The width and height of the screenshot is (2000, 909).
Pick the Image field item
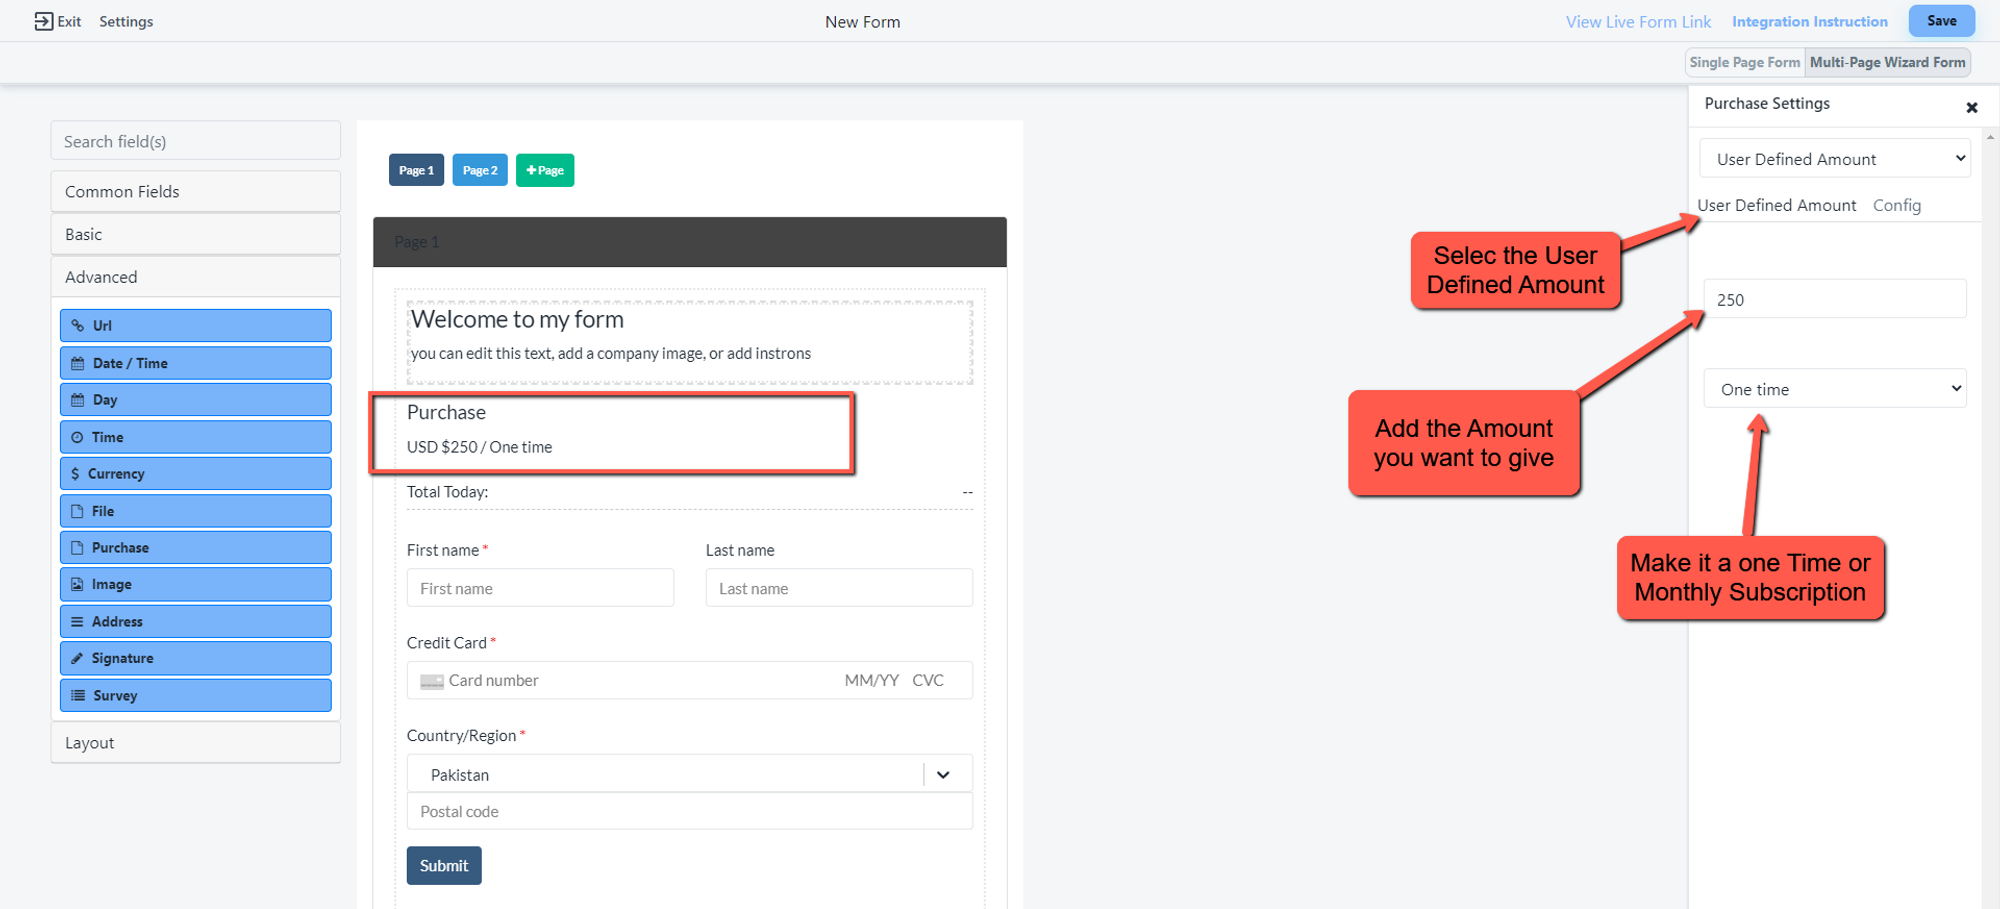[x=195, y=585]
